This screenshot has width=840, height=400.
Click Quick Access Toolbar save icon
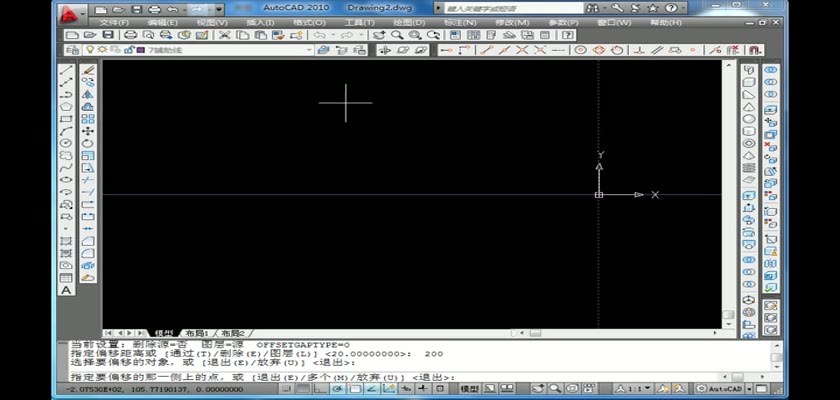137,9
